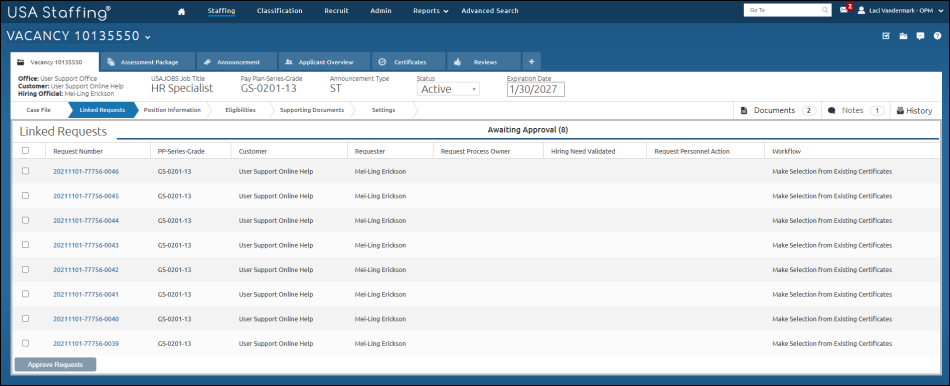Expand the Vacancy 10135550 title dropdown
This screenshot has width=950, height=386.
coord(147,37)
